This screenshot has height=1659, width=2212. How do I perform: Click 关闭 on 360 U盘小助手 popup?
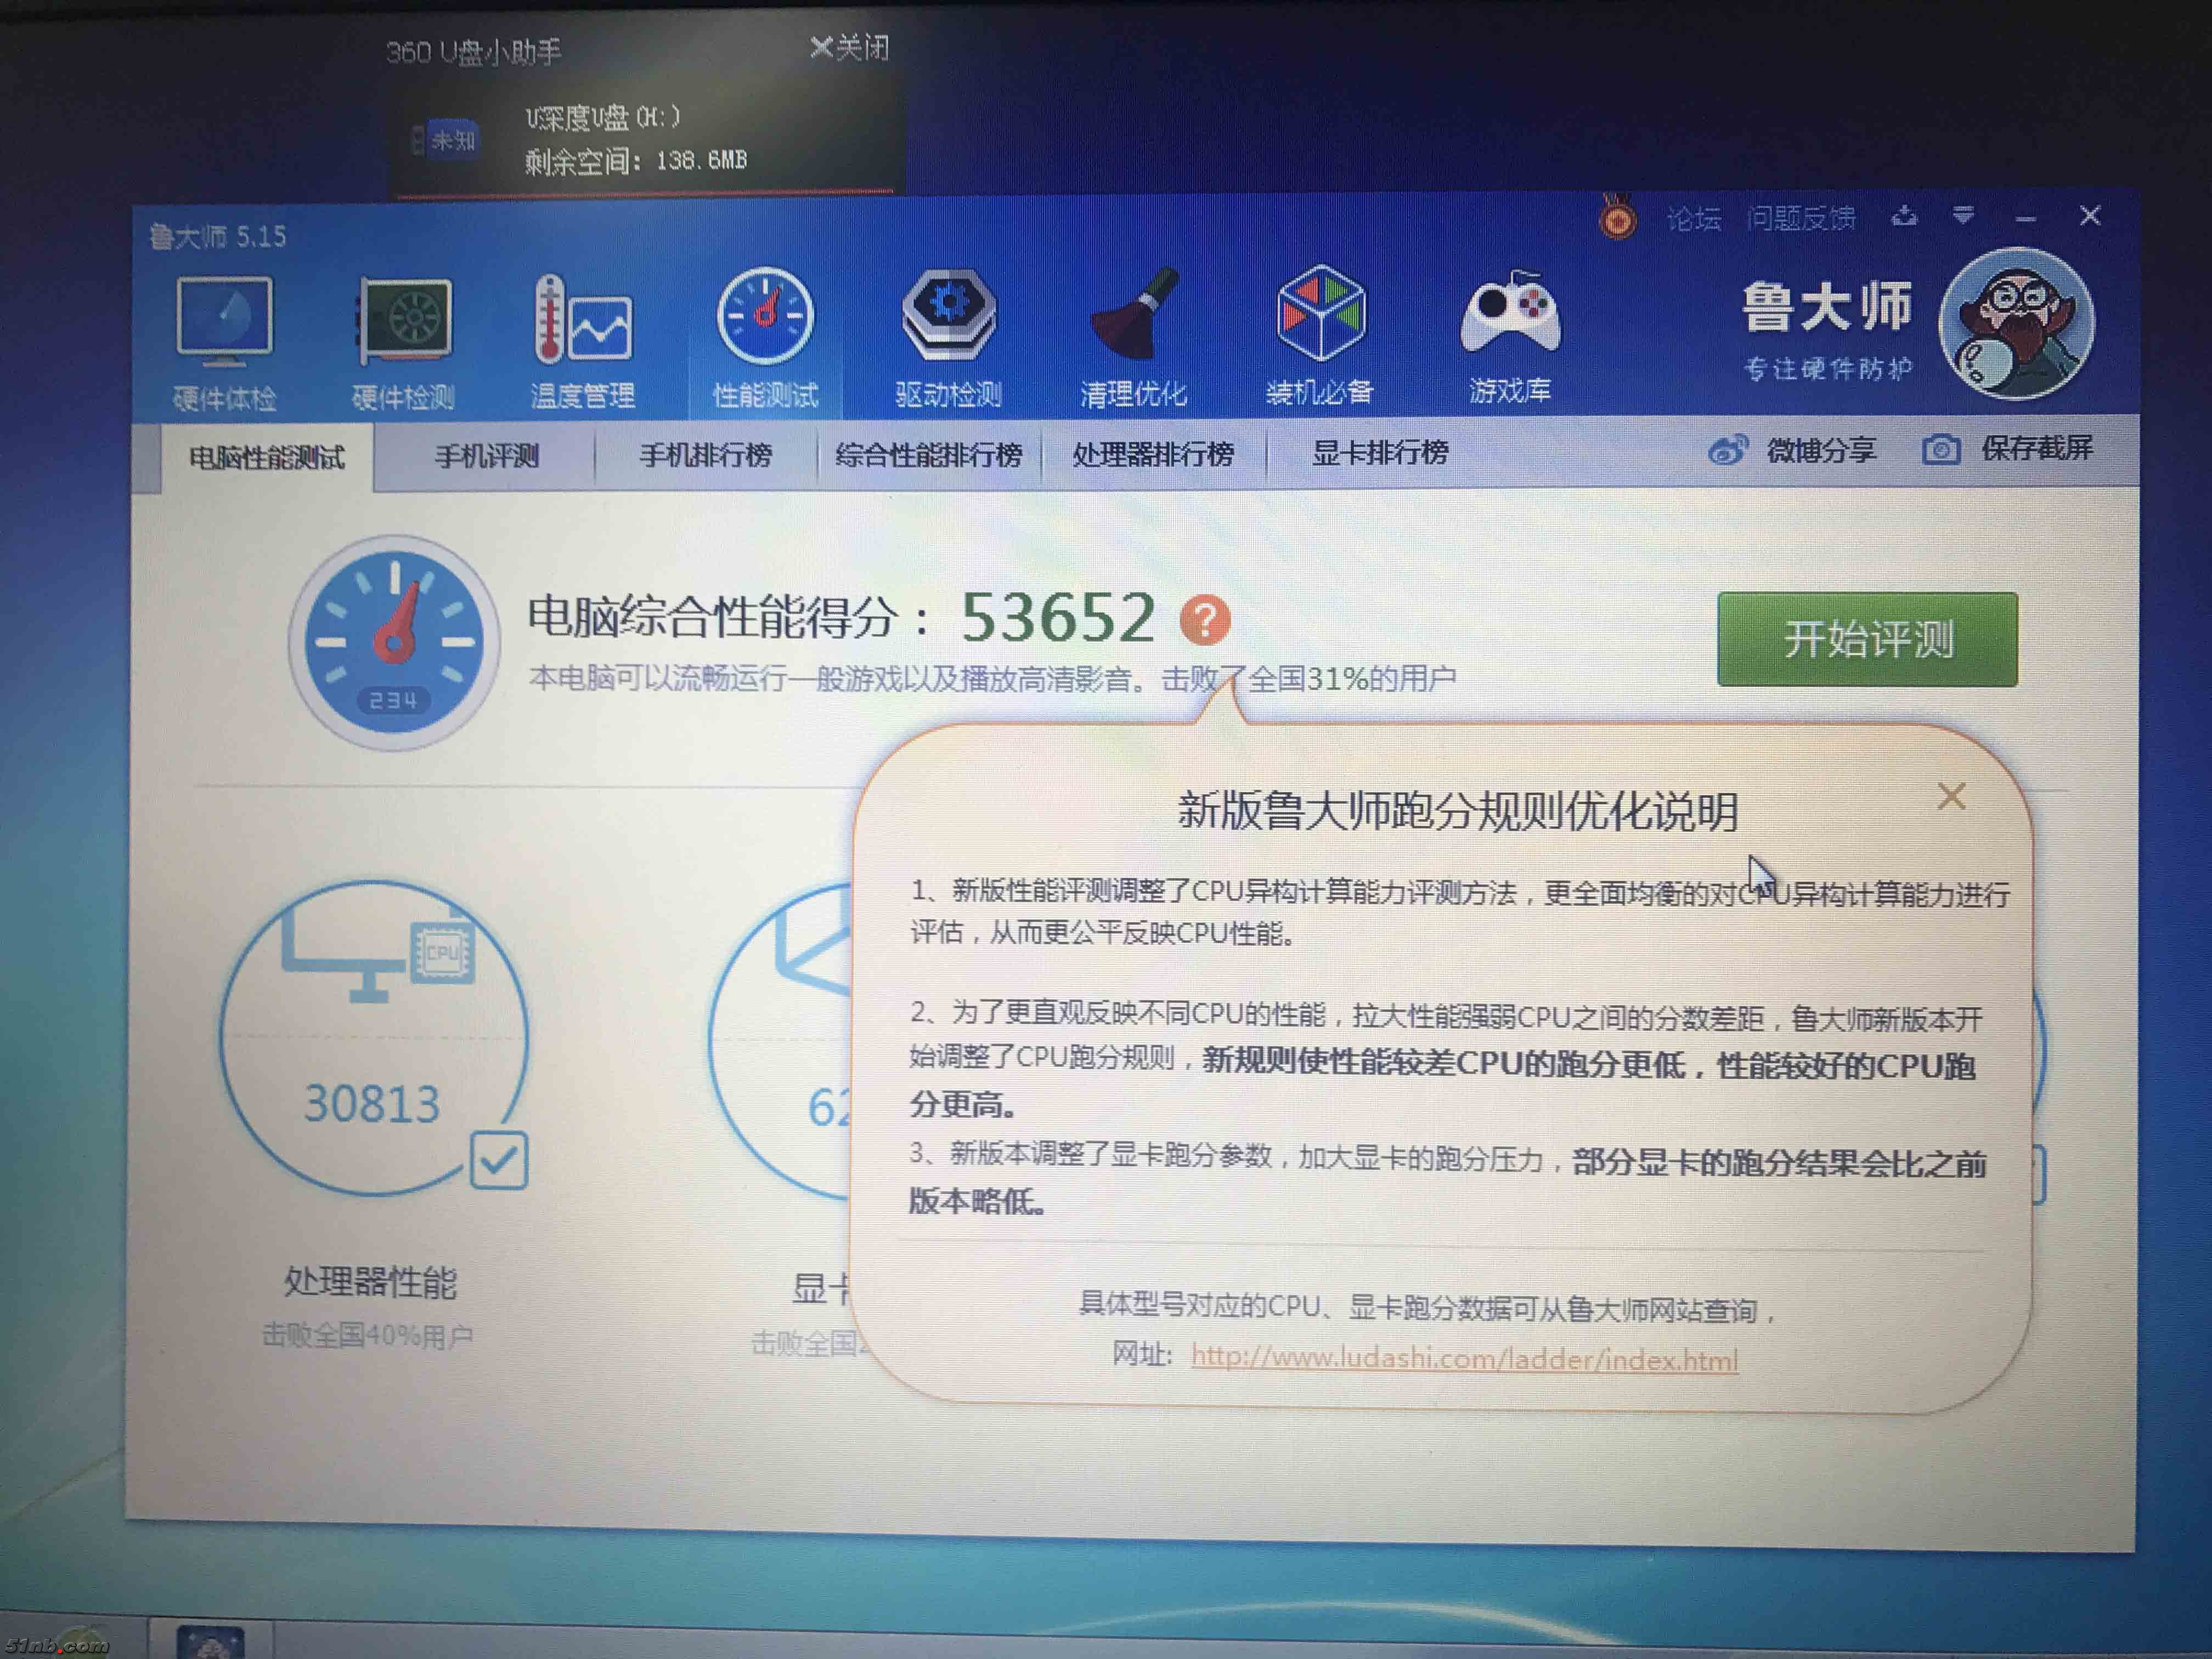point(849,47)
